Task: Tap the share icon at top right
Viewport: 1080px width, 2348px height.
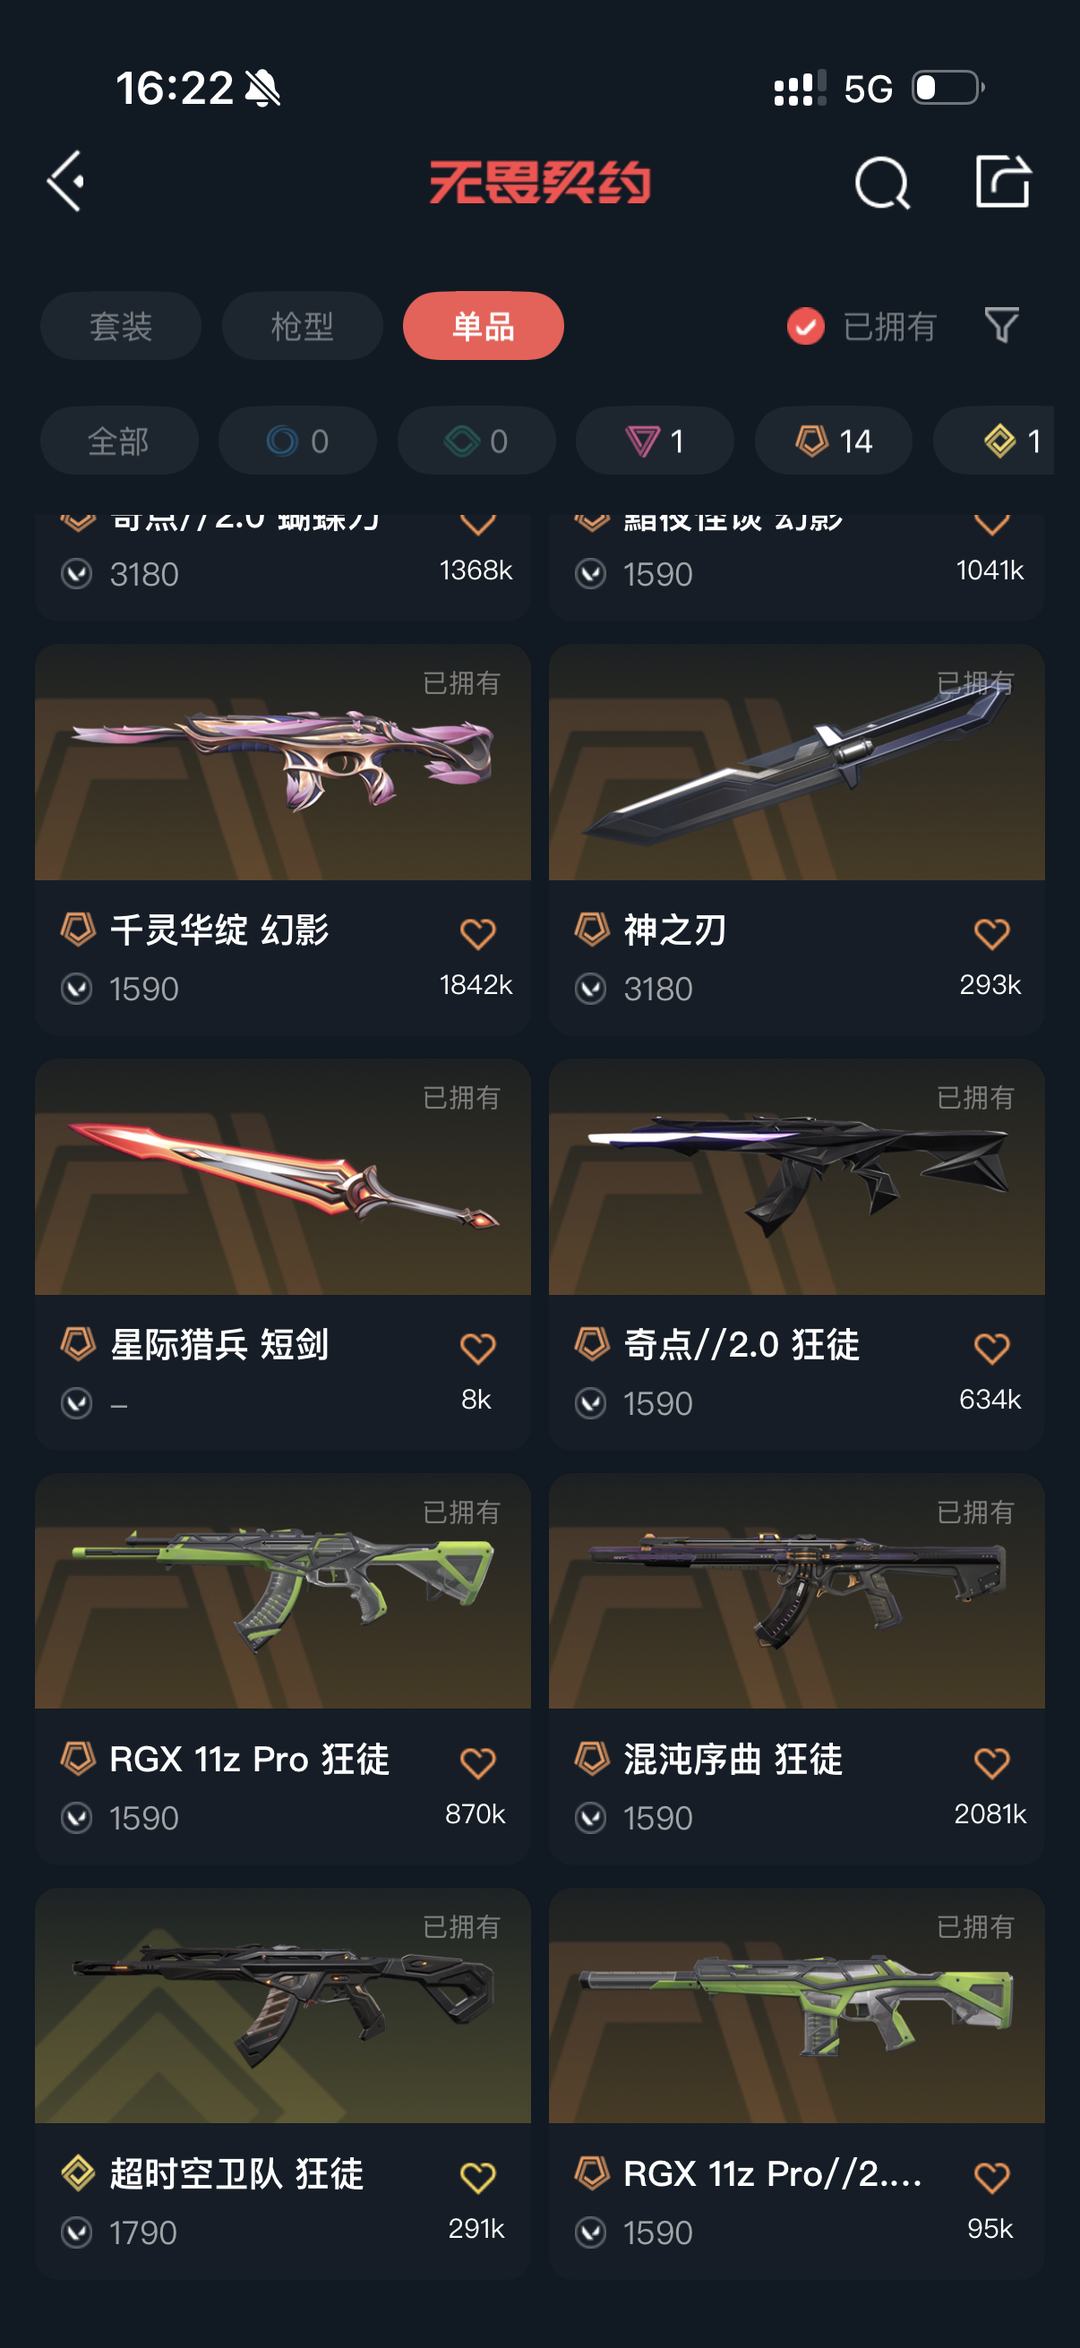Action: coord(1002,182)
